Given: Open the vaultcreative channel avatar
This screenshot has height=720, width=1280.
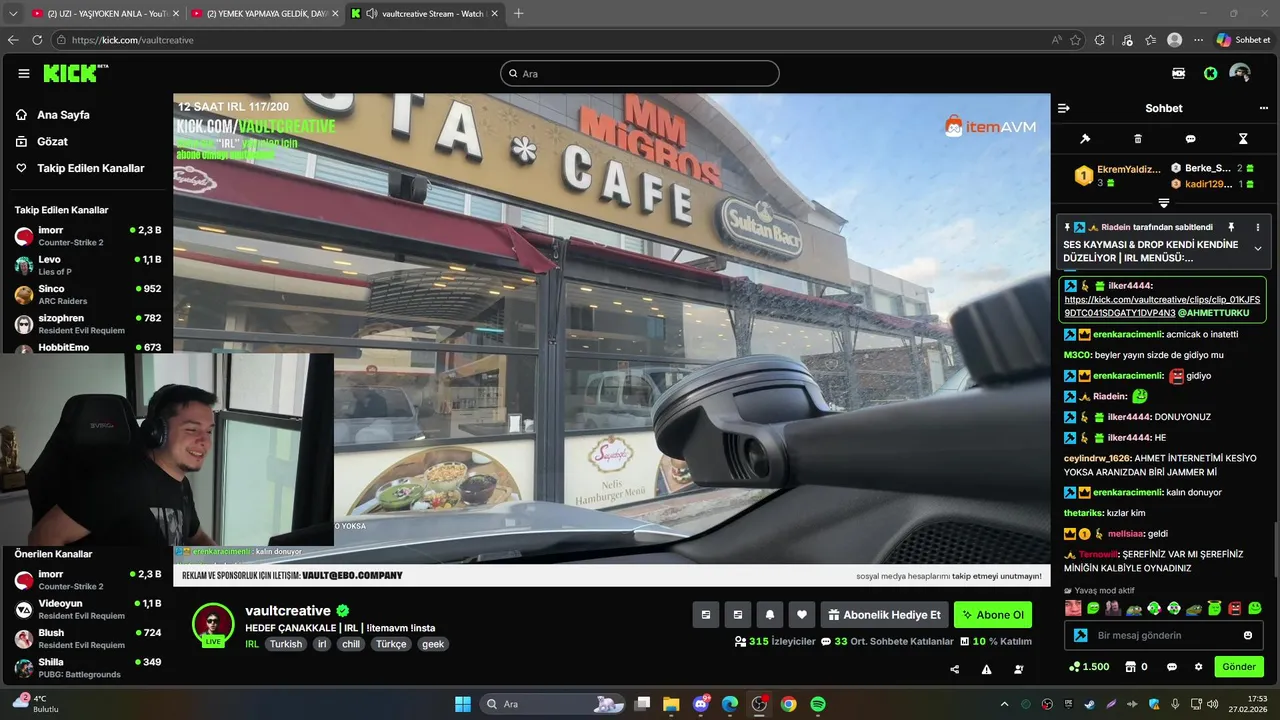Looking at the screenshot, I should [213, 624].
